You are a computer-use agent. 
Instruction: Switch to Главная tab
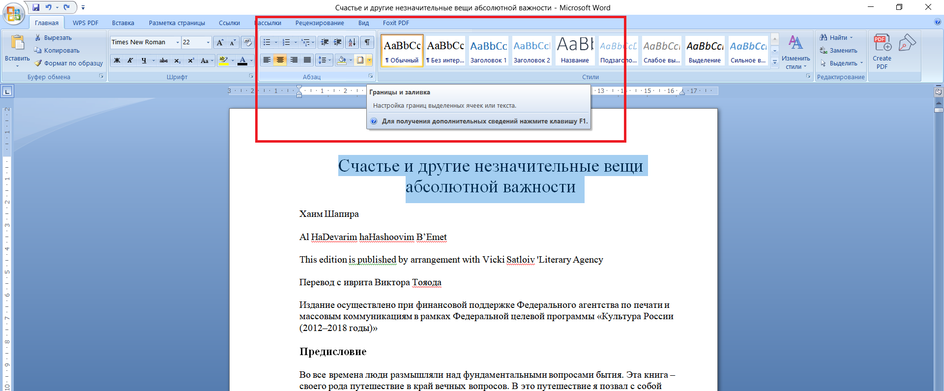coord(46,23)
